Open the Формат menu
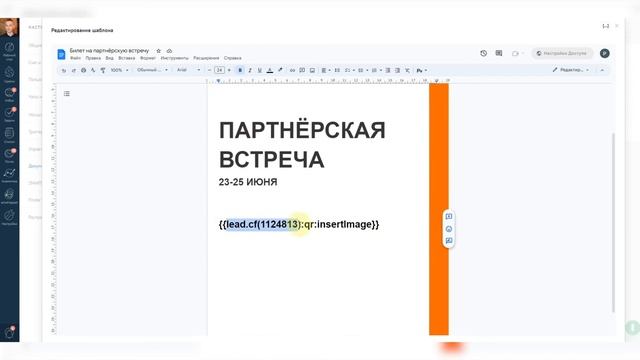The width and height of the screenshot is (640, 360). pyautogui.click(x=148, y=58)
